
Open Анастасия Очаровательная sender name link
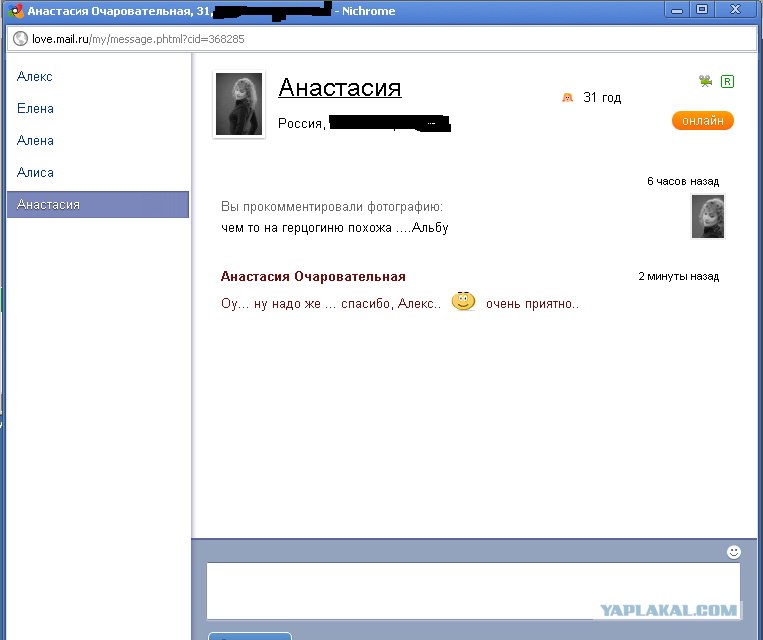[x=313, y=277]
